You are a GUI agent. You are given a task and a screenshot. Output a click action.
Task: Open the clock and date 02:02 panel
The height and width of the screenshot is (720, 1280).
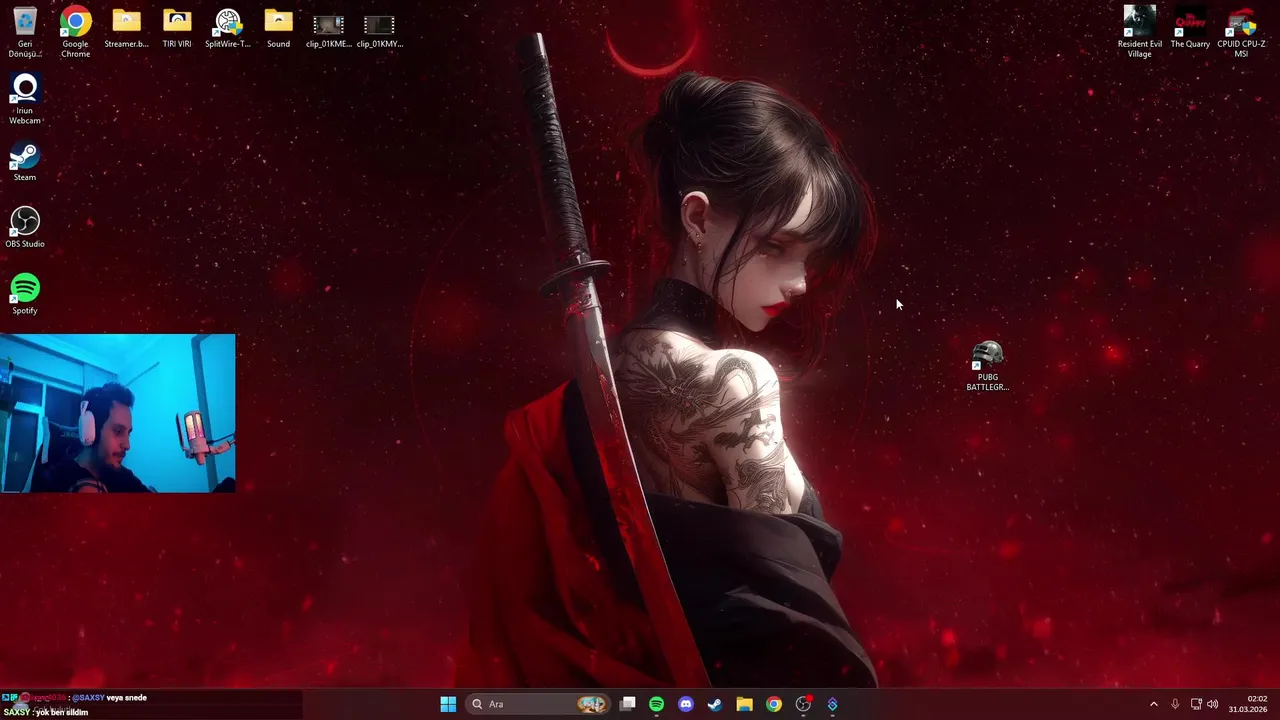pyautogui.click(x=1249, y=704)
